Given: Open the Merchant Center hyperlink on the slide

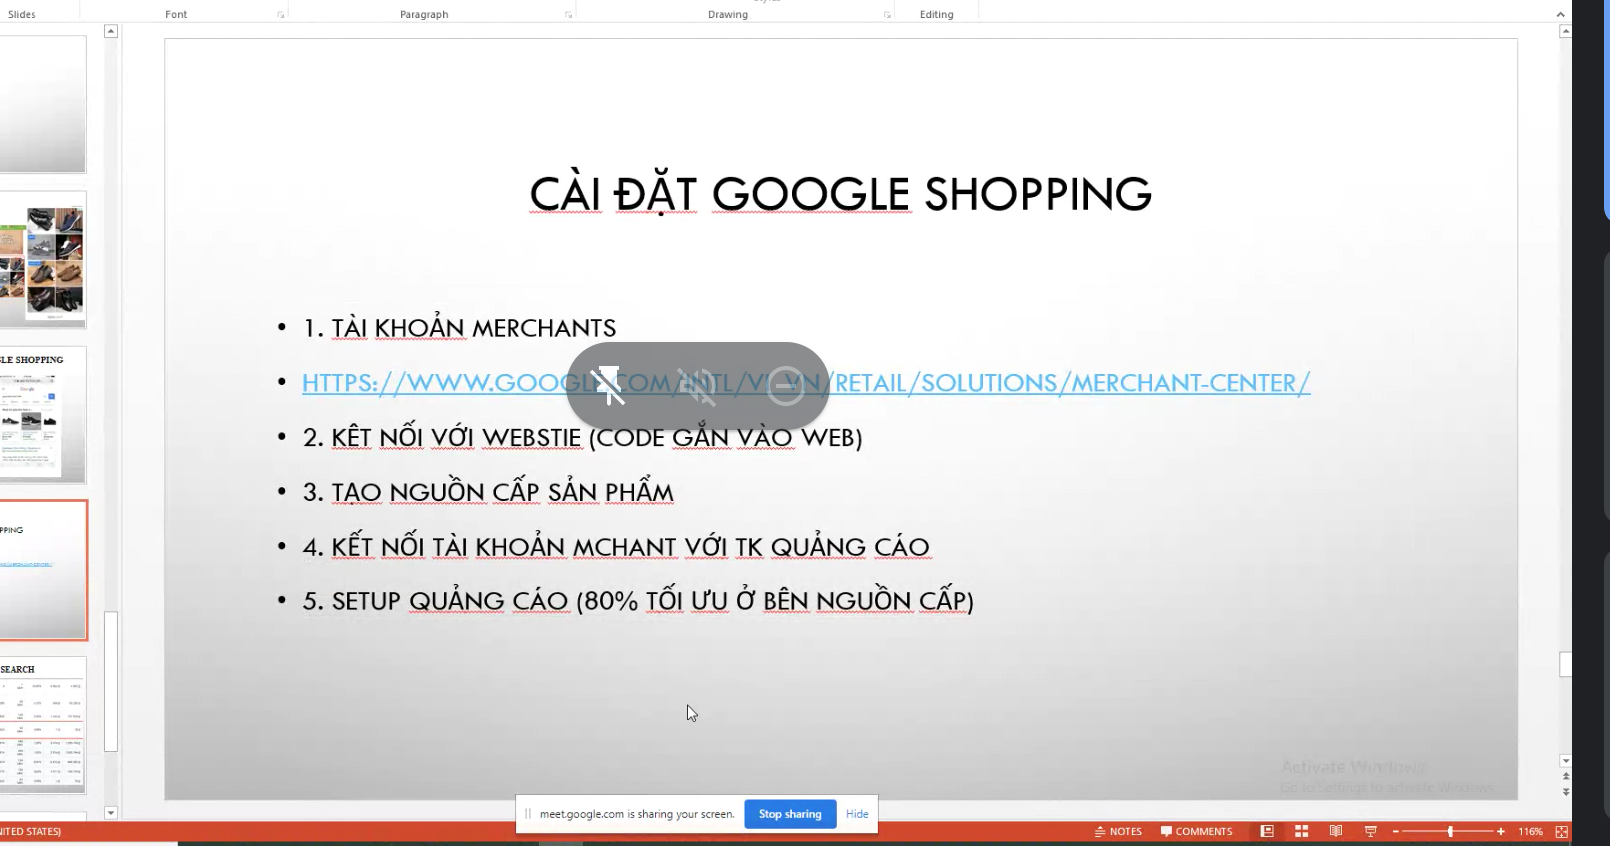Looking at the screenshot, I should 806,383.
